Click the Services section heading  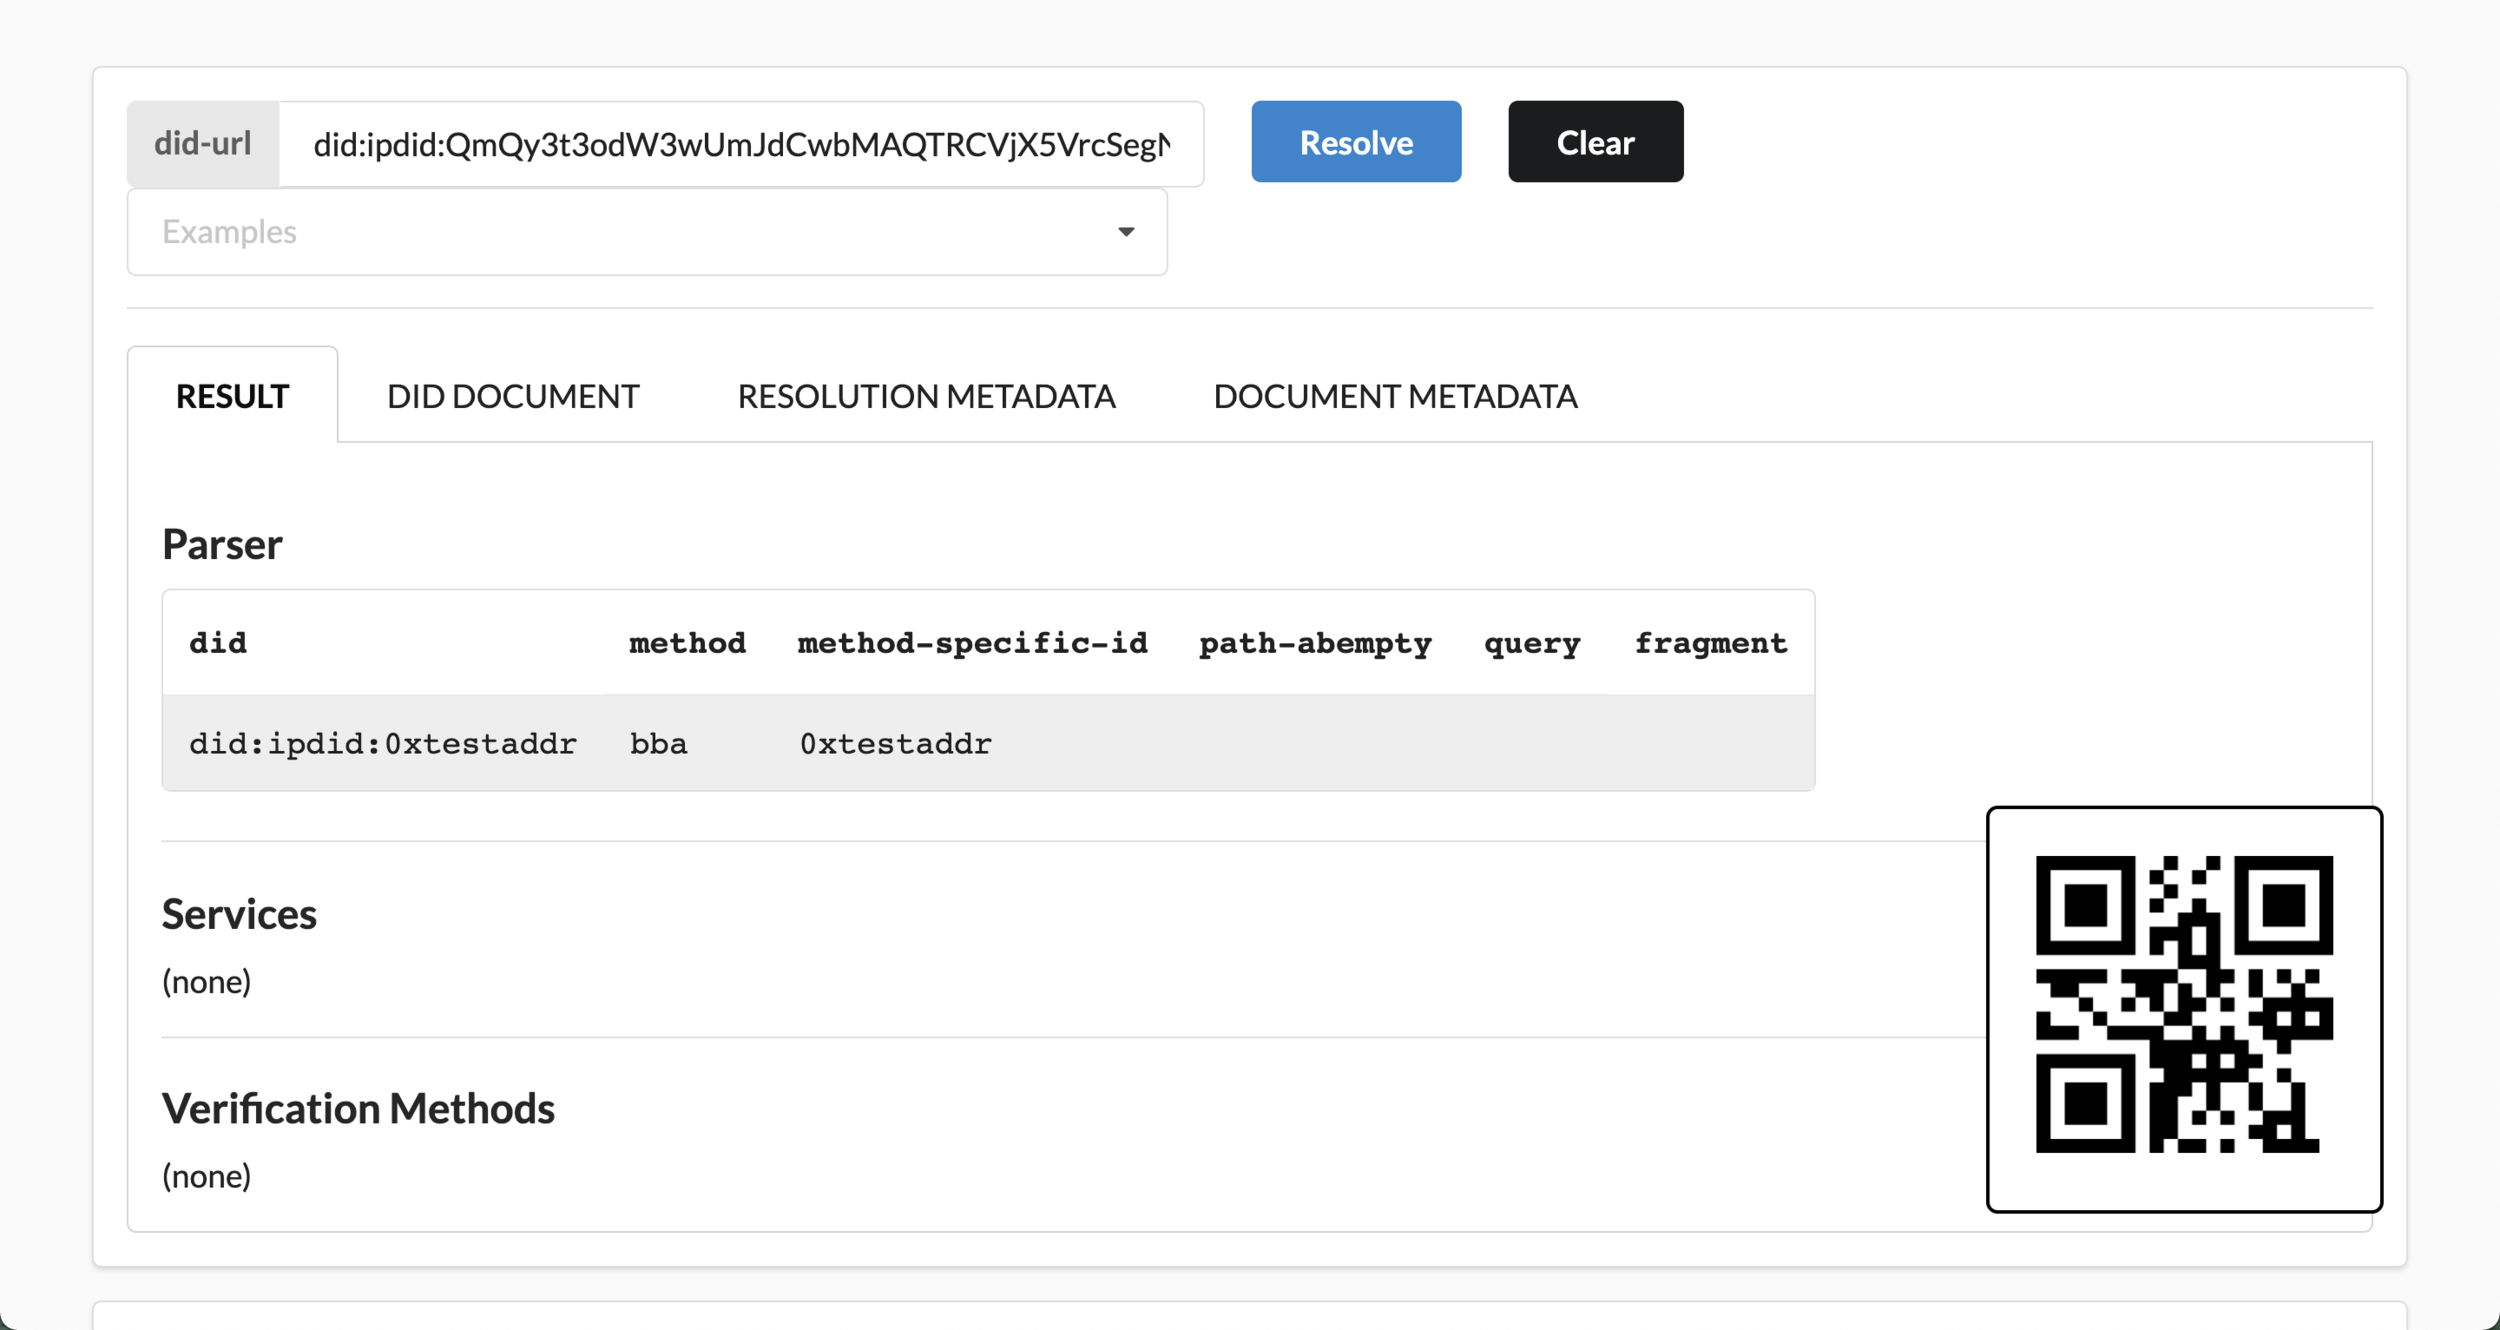(x=239, y=914)
